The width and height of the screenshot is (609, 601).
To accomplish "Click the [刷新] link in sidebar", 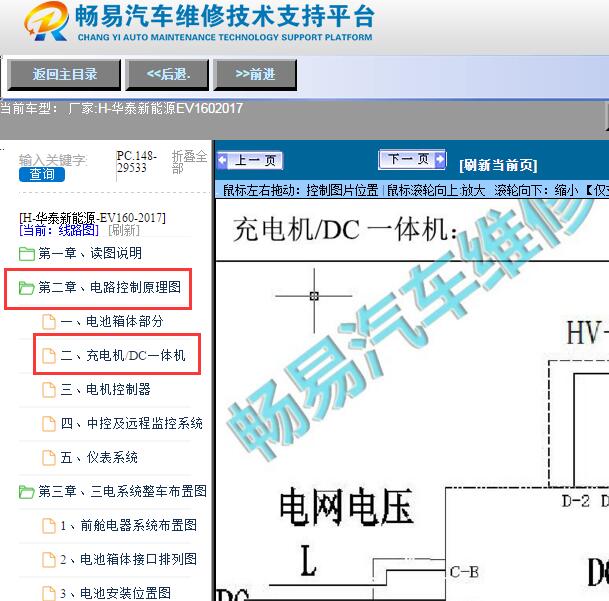I will [x=124, y=230].
